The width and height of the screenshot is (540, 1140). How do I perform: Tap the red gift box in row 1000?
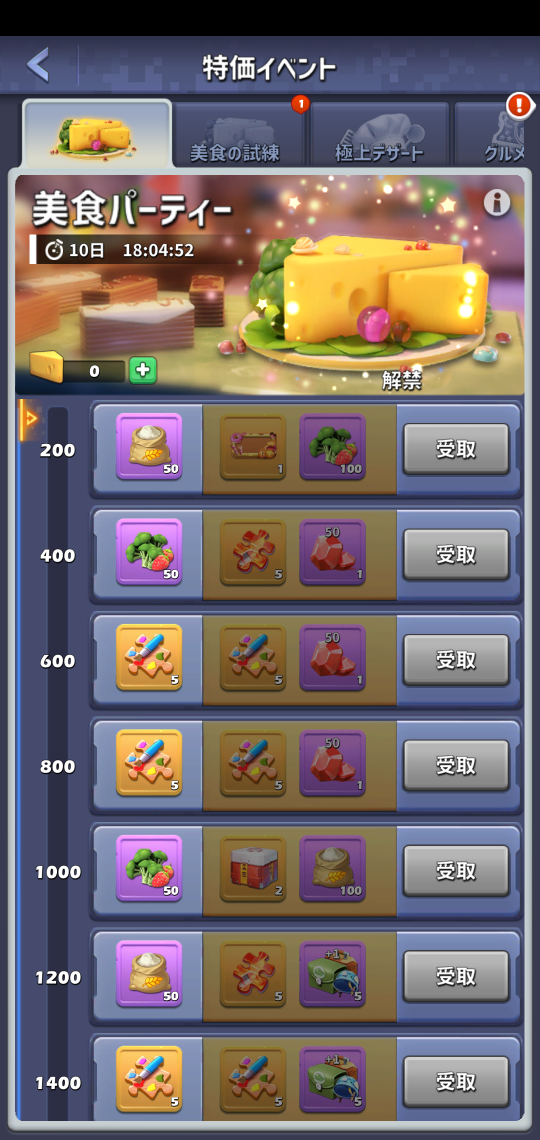(x=253, y=868)
